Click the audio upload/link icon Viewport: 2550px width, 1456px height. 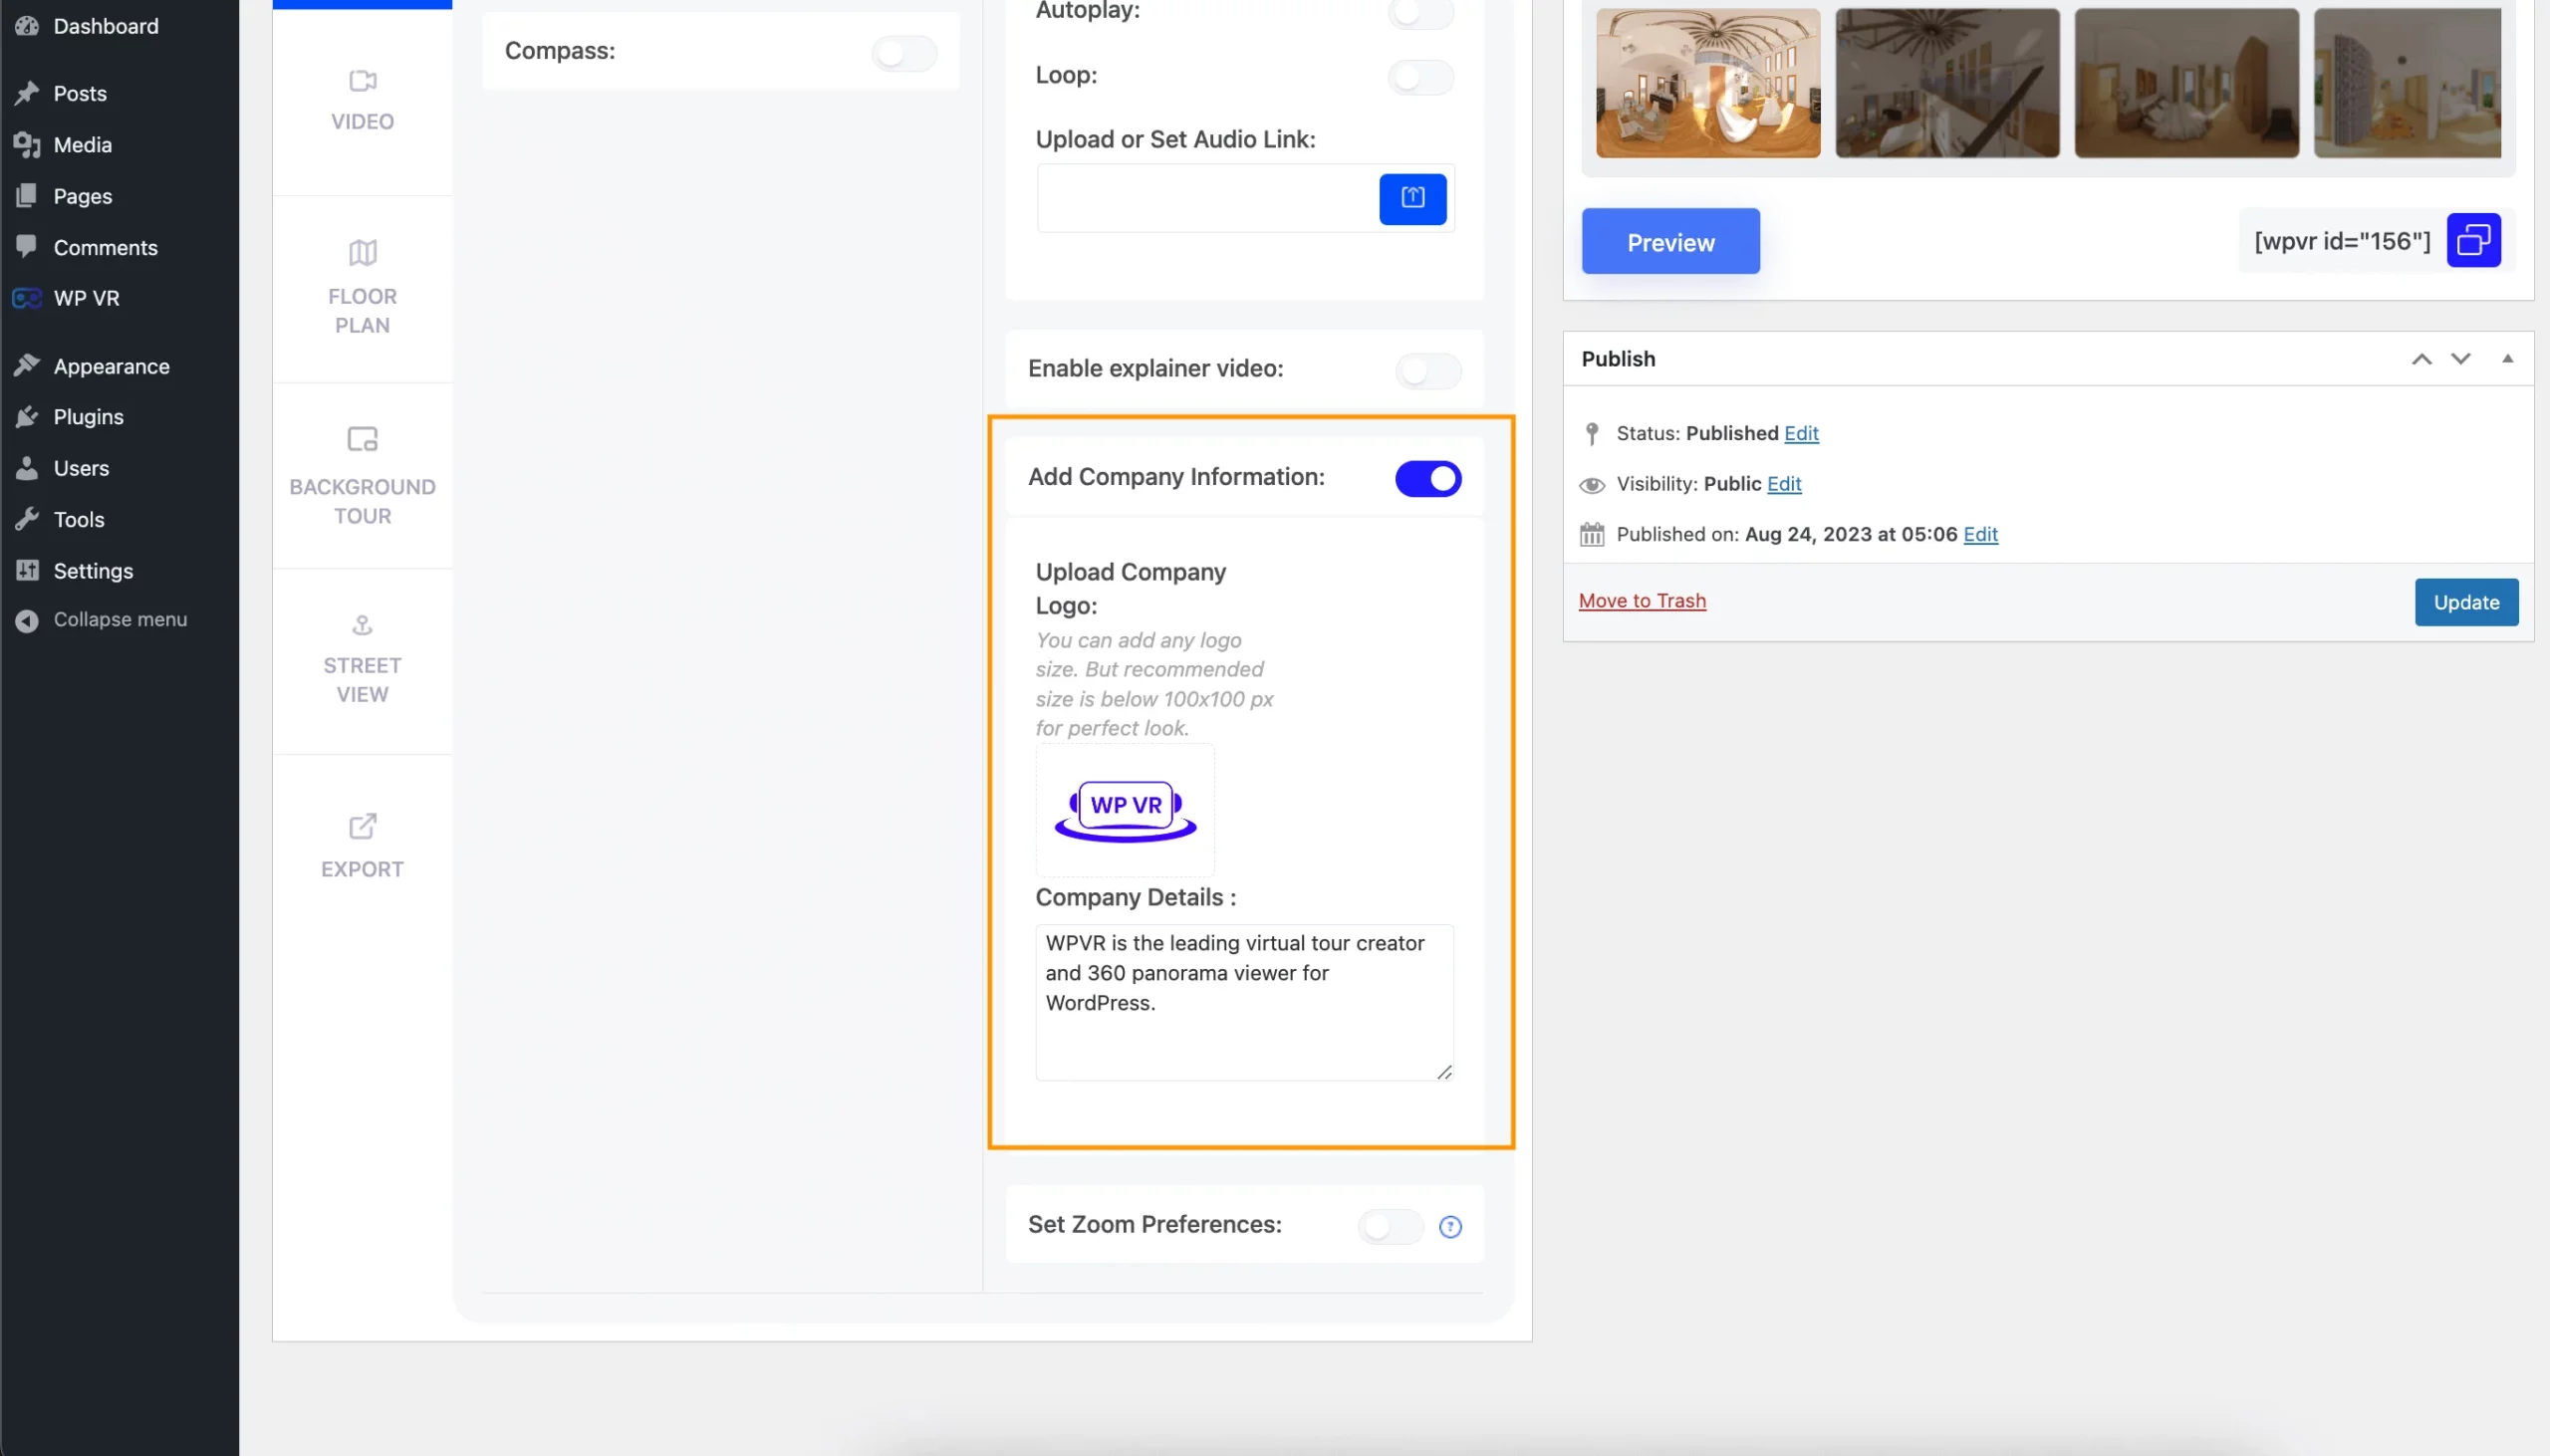tap(1413, 198)
